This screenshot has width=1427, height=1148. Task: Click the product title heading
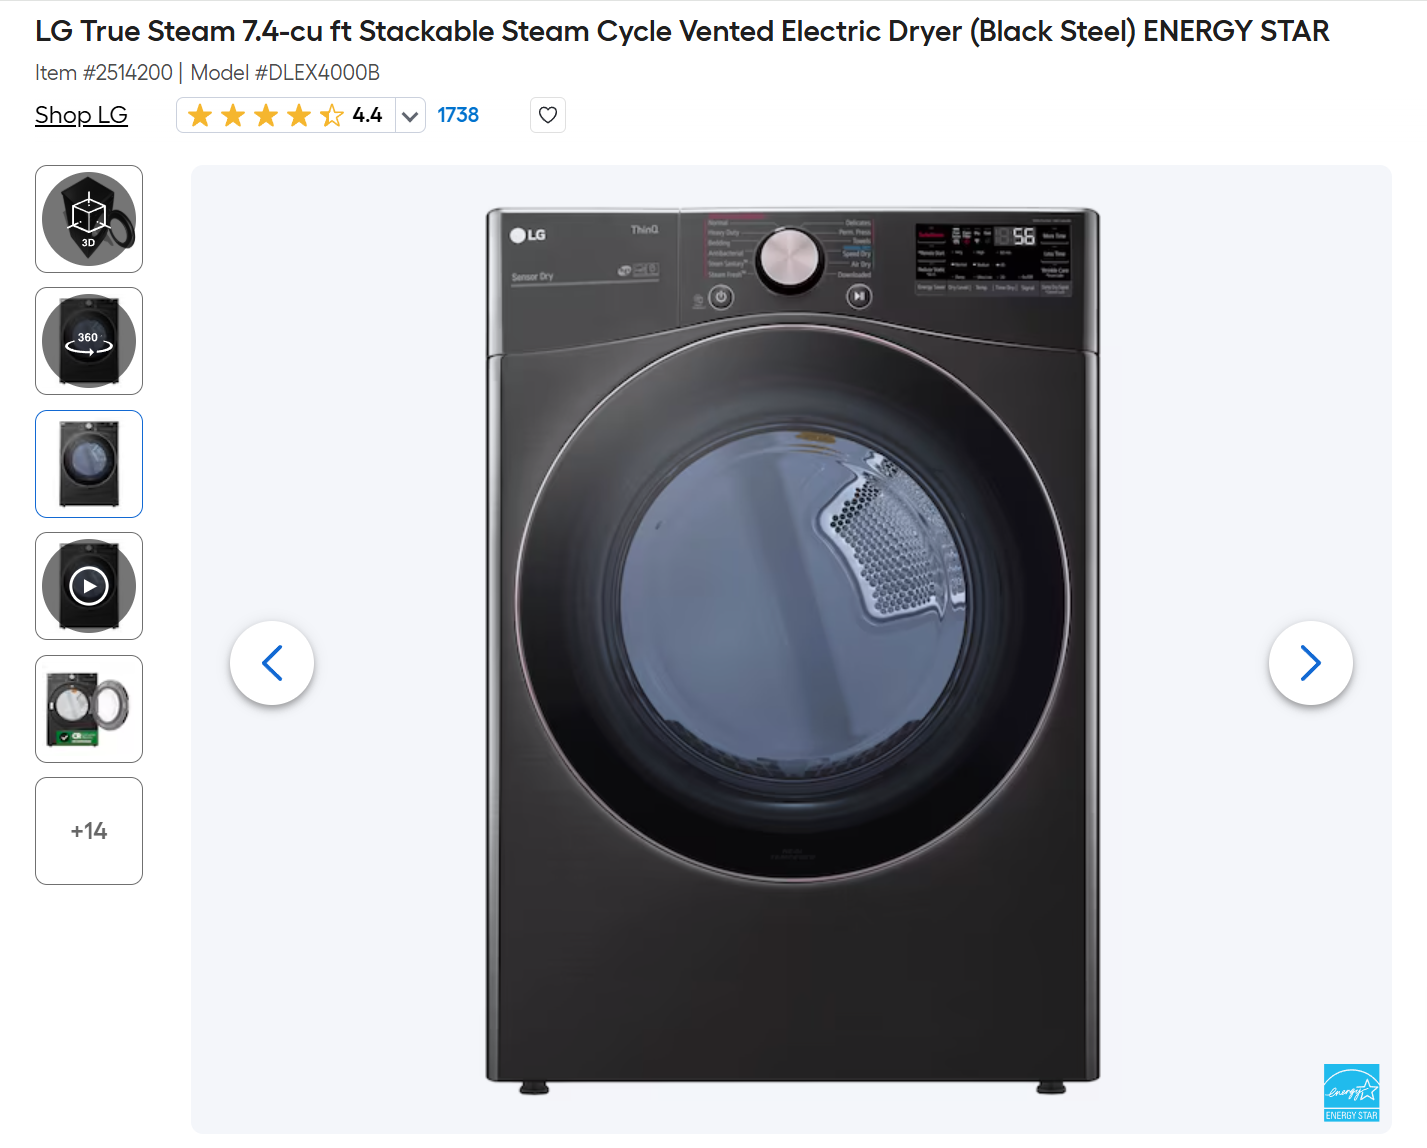pyautogui.click(x=682, y=31)
